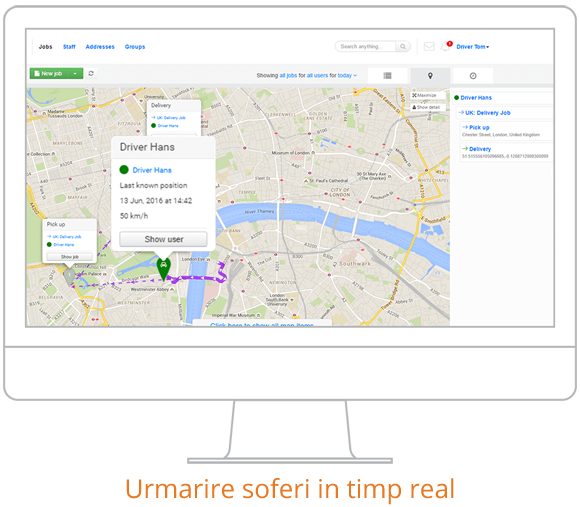Select the map pin view icon

coord(430,75)
